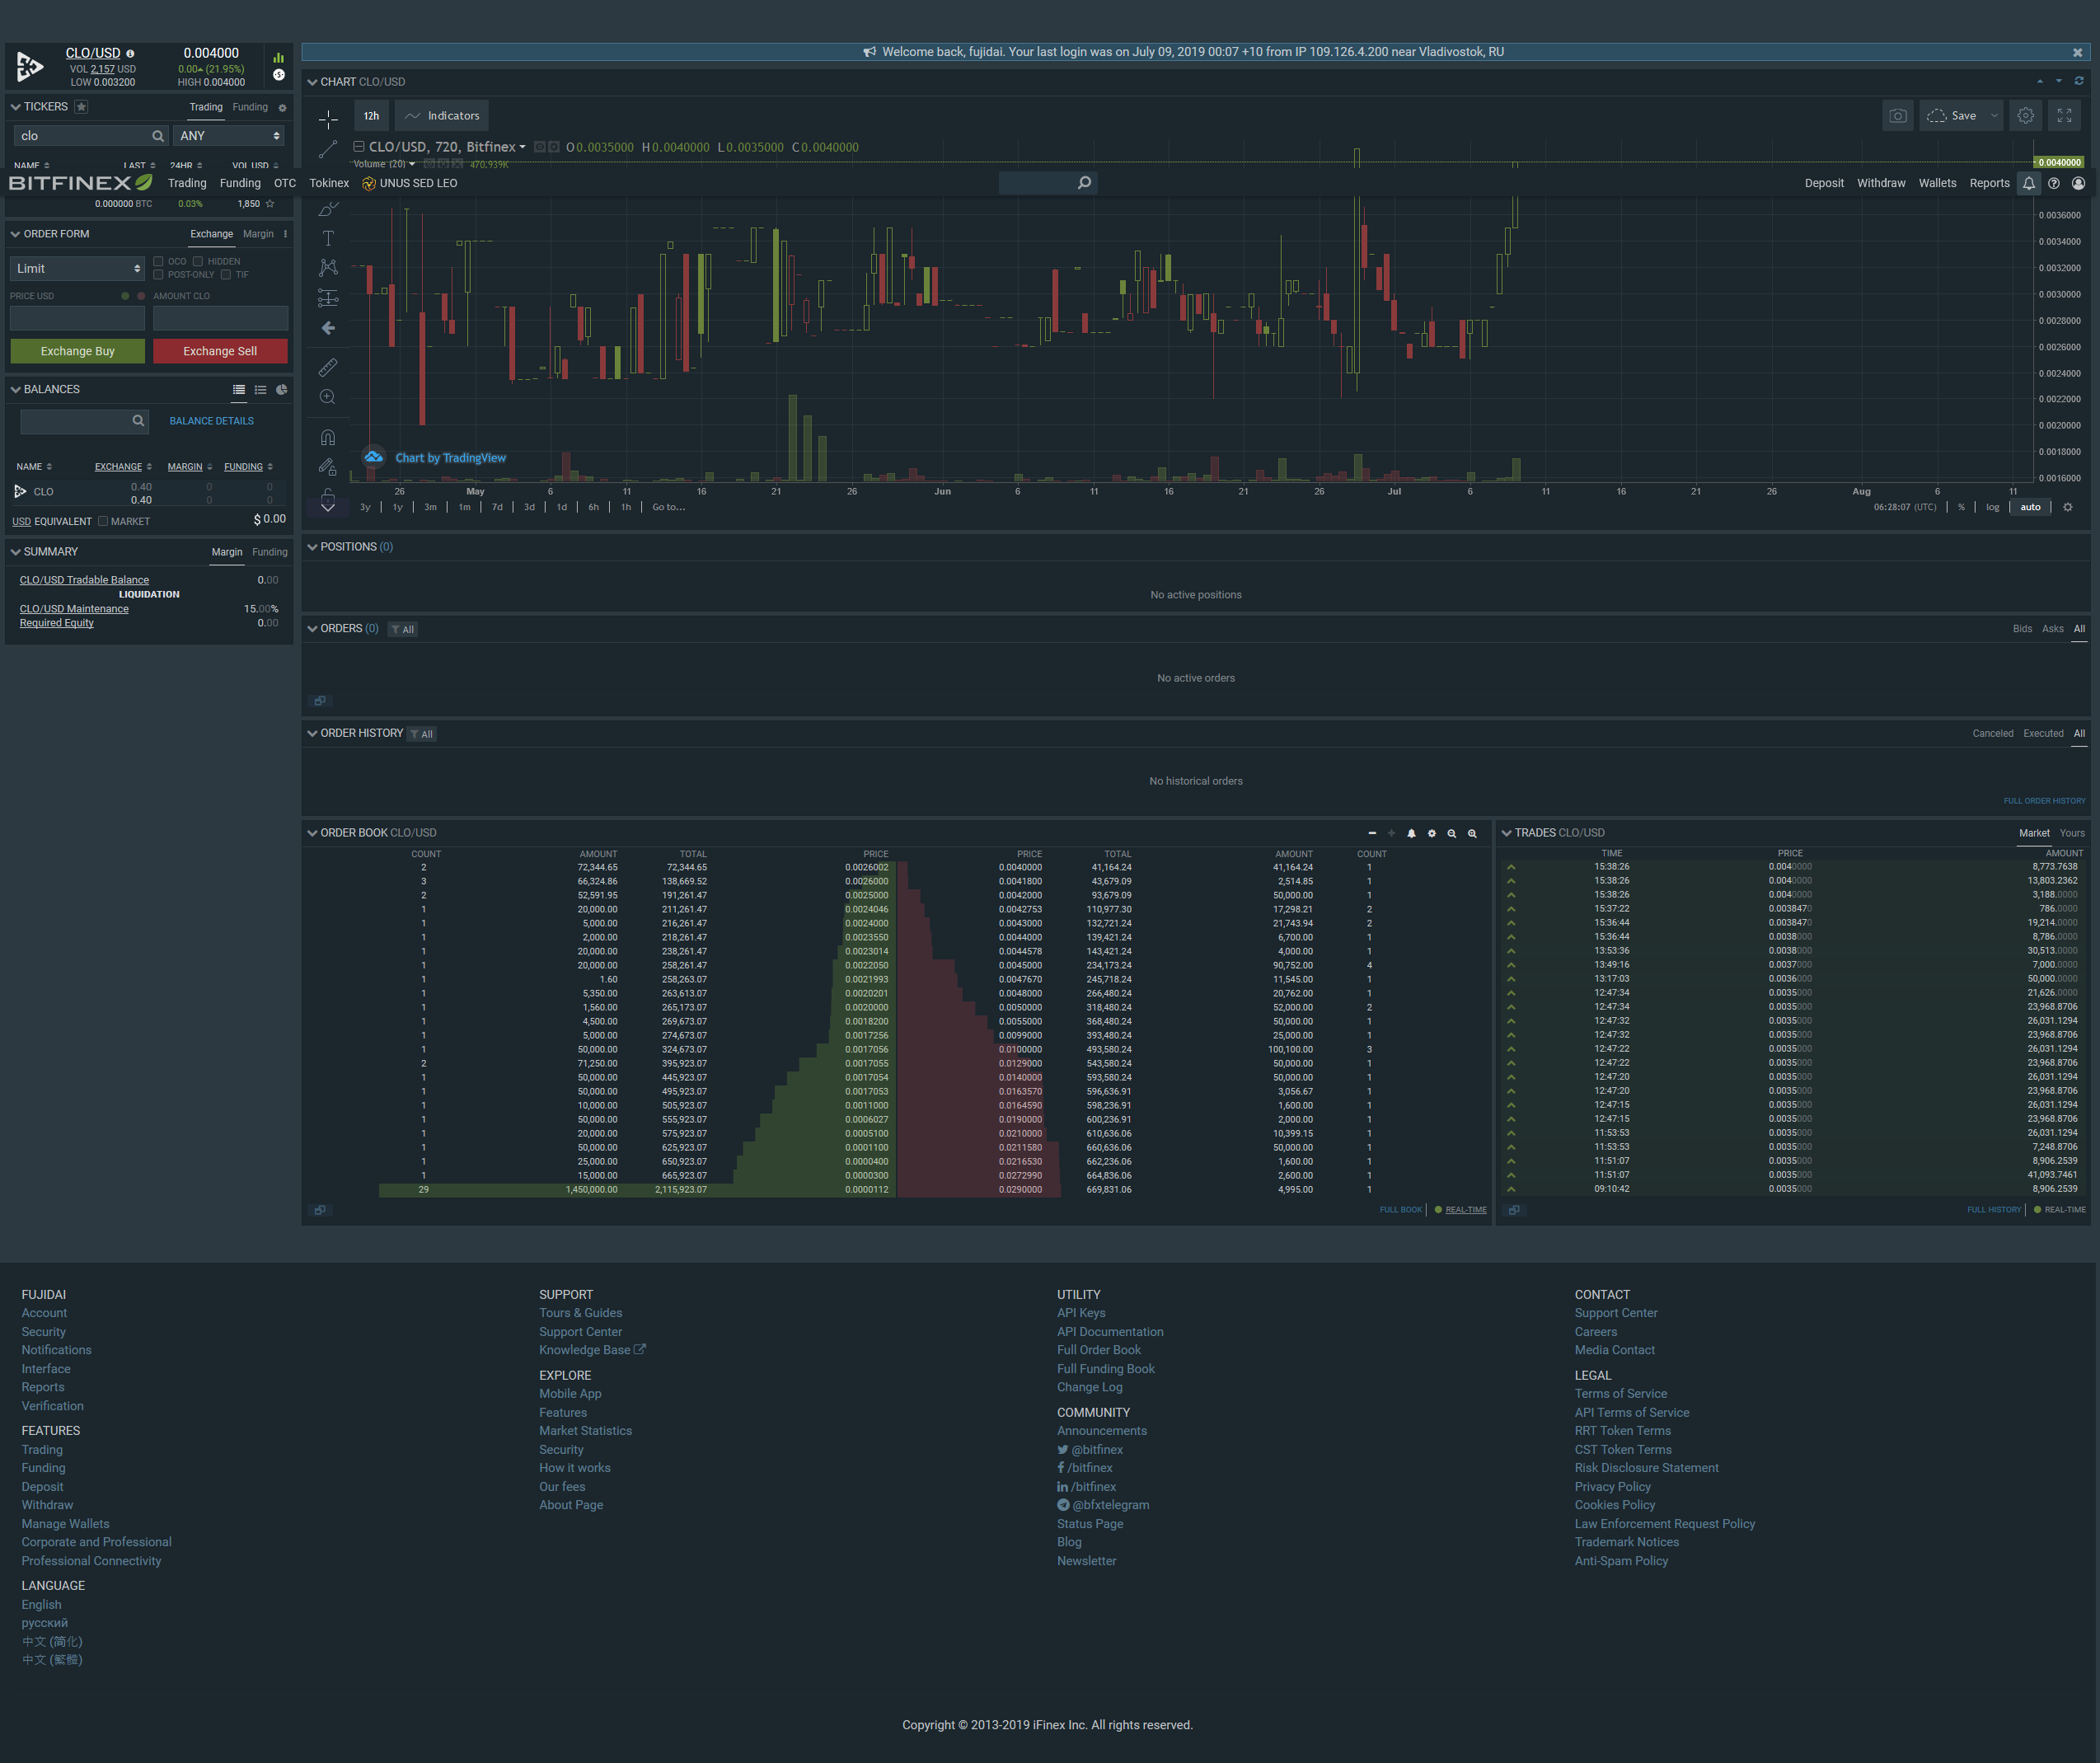Select the prediction and measurement tool

[x=328, y=297]
